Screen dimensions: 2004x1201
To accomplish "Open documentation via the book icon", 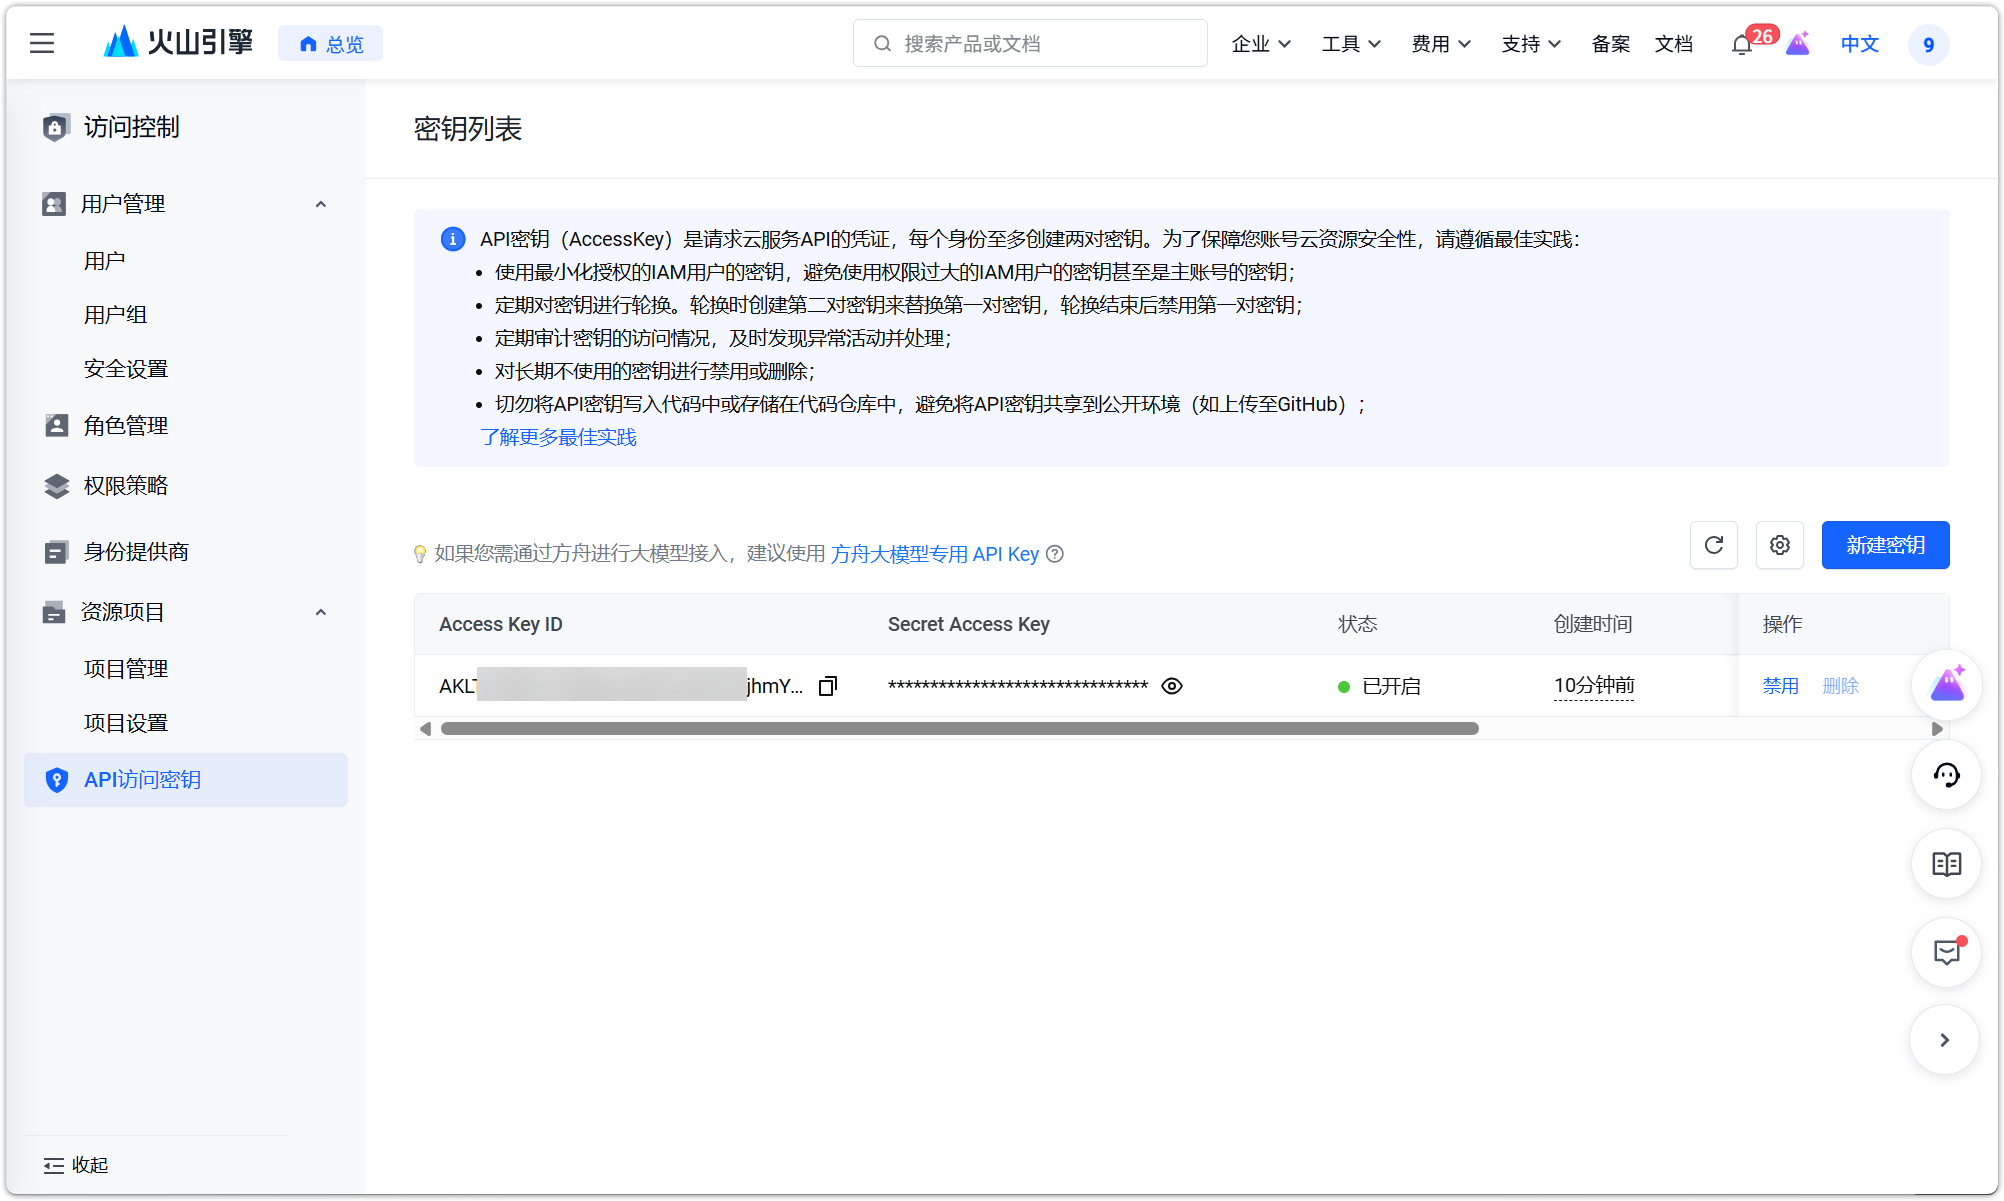I will pos(1945,864).
